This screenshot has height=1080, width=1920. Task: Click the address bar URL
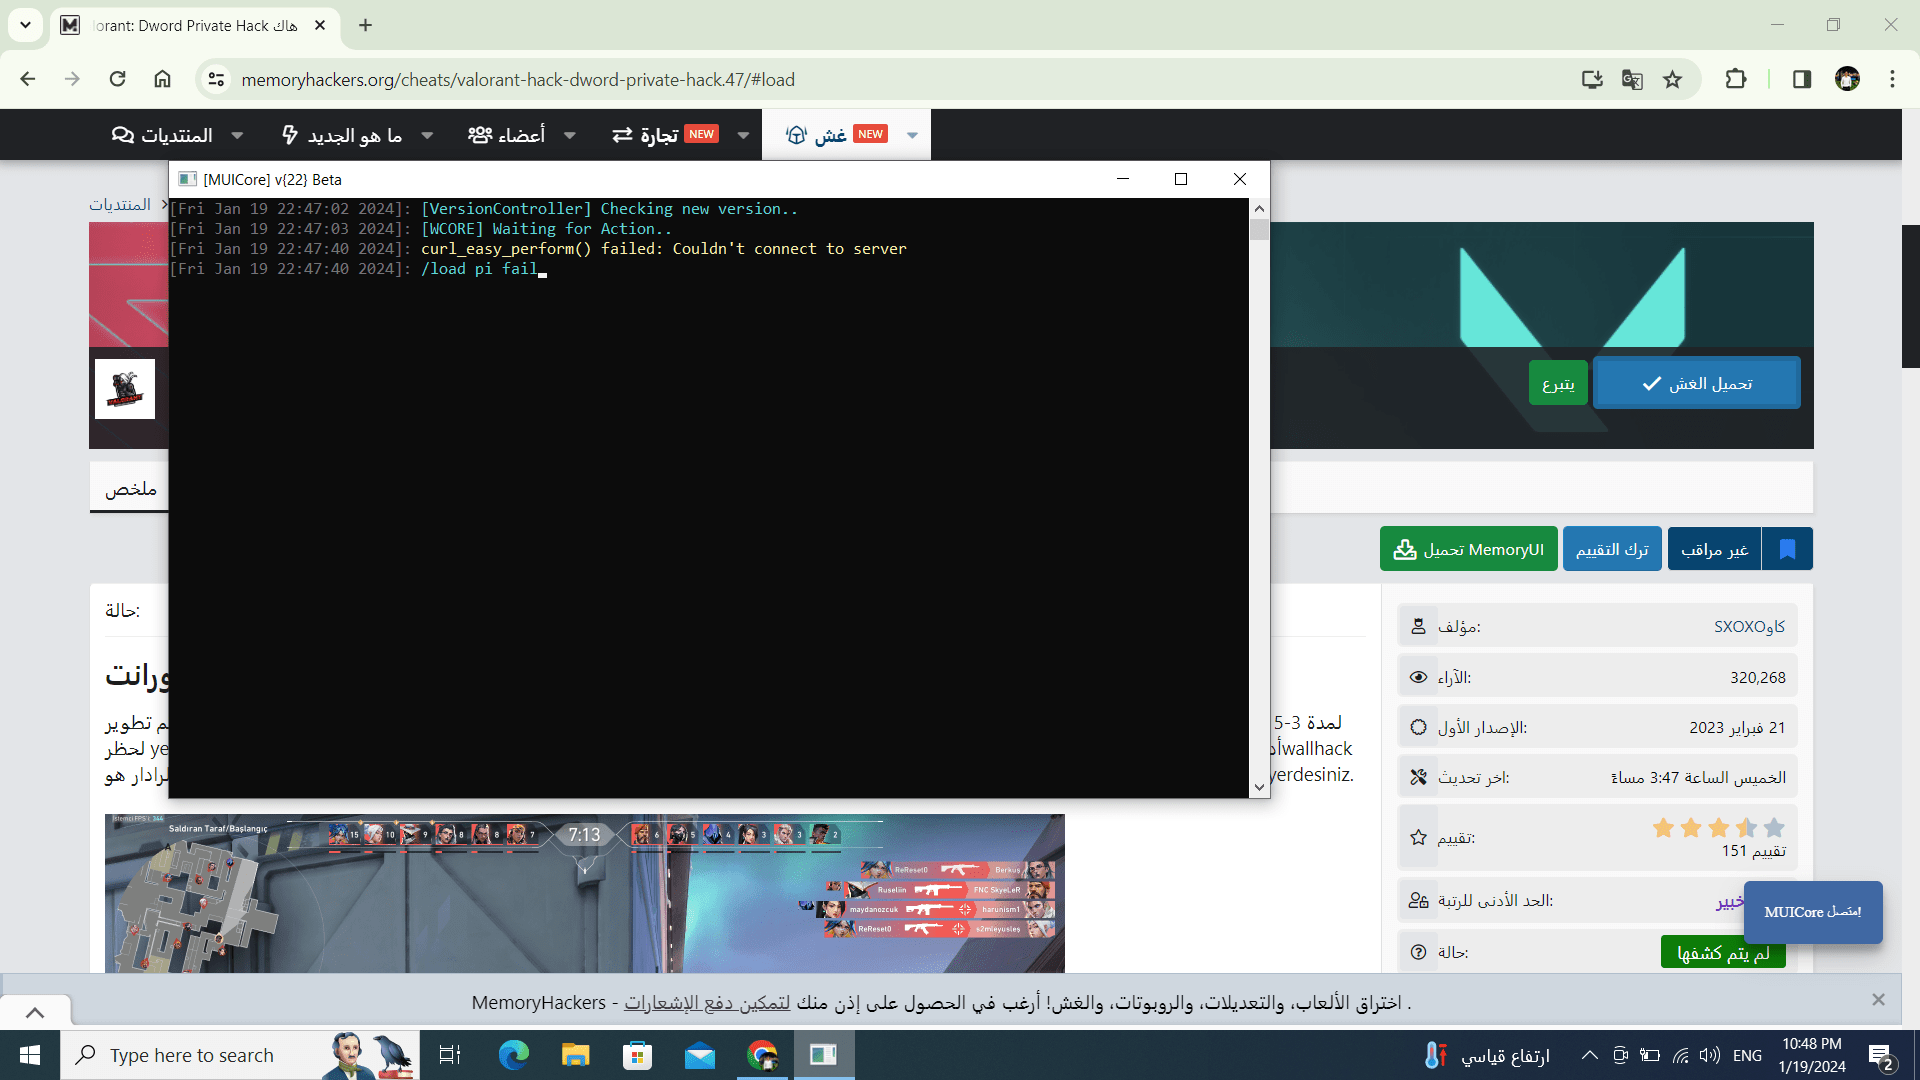(x=518, y=79)
